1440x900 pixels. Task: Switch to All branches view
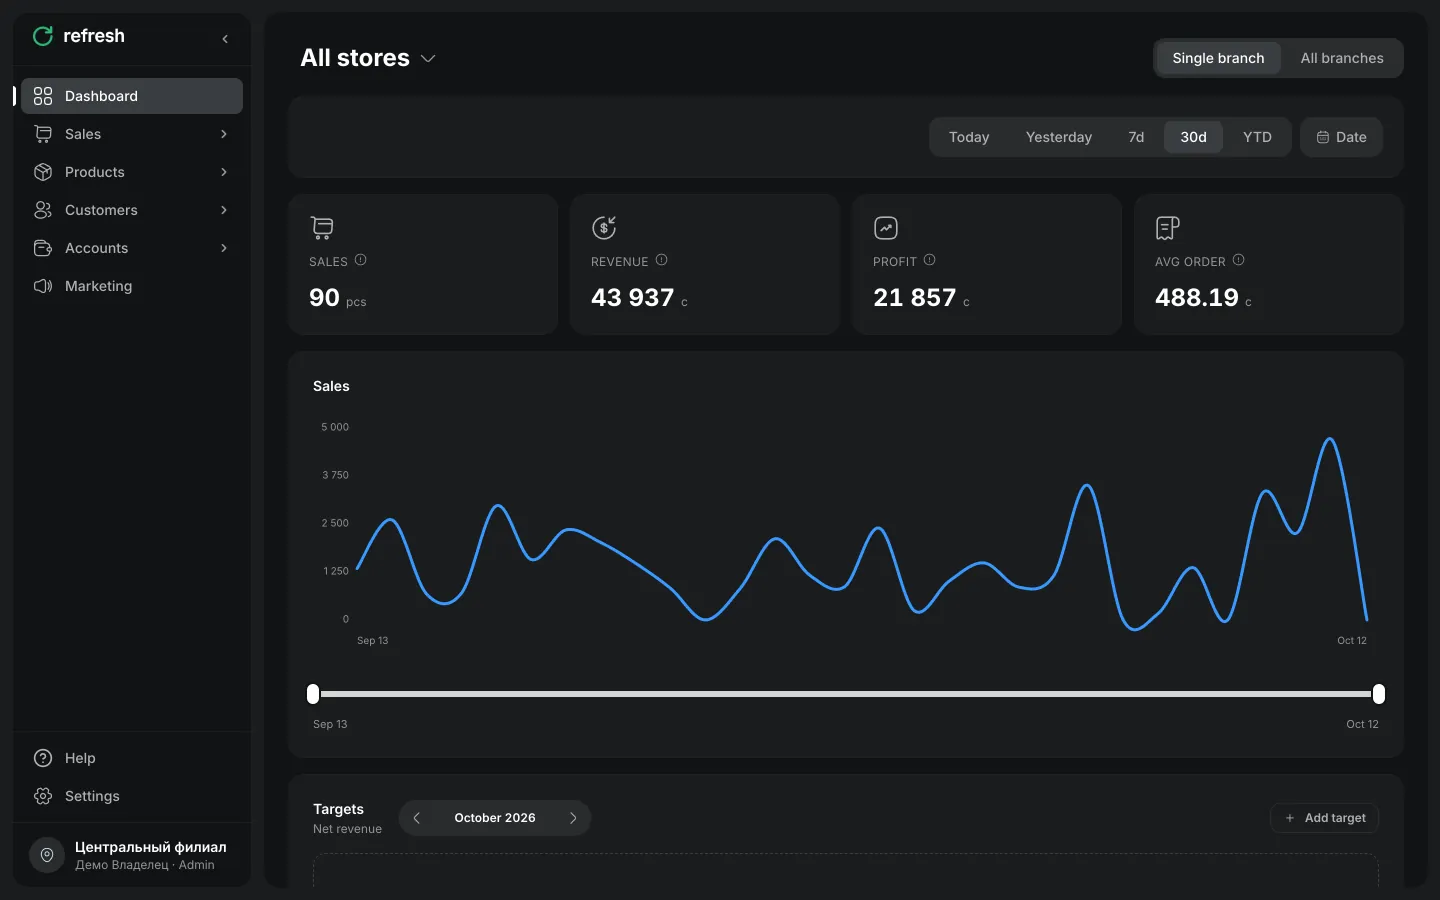pos(1342,58)
